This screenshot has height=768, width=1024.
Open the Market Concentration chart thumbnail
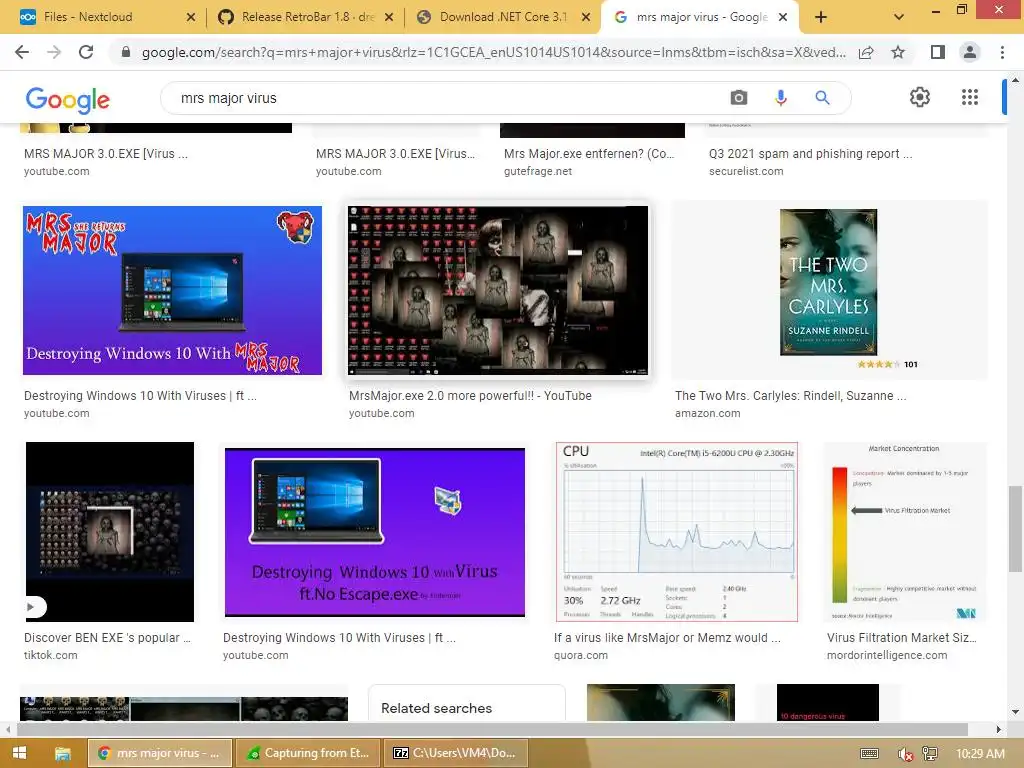coord(905,532)
